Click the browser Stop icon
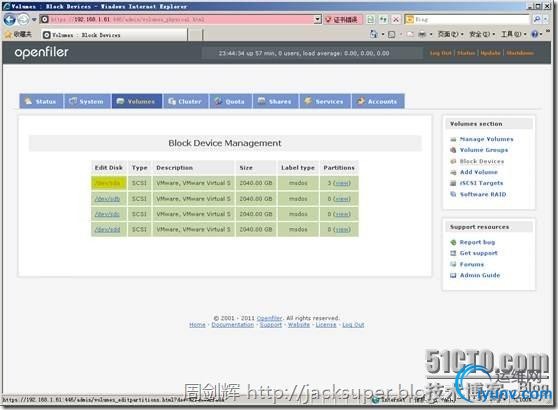Image resolution: width=558 pixels, height=410 pixels. point(396,20)
